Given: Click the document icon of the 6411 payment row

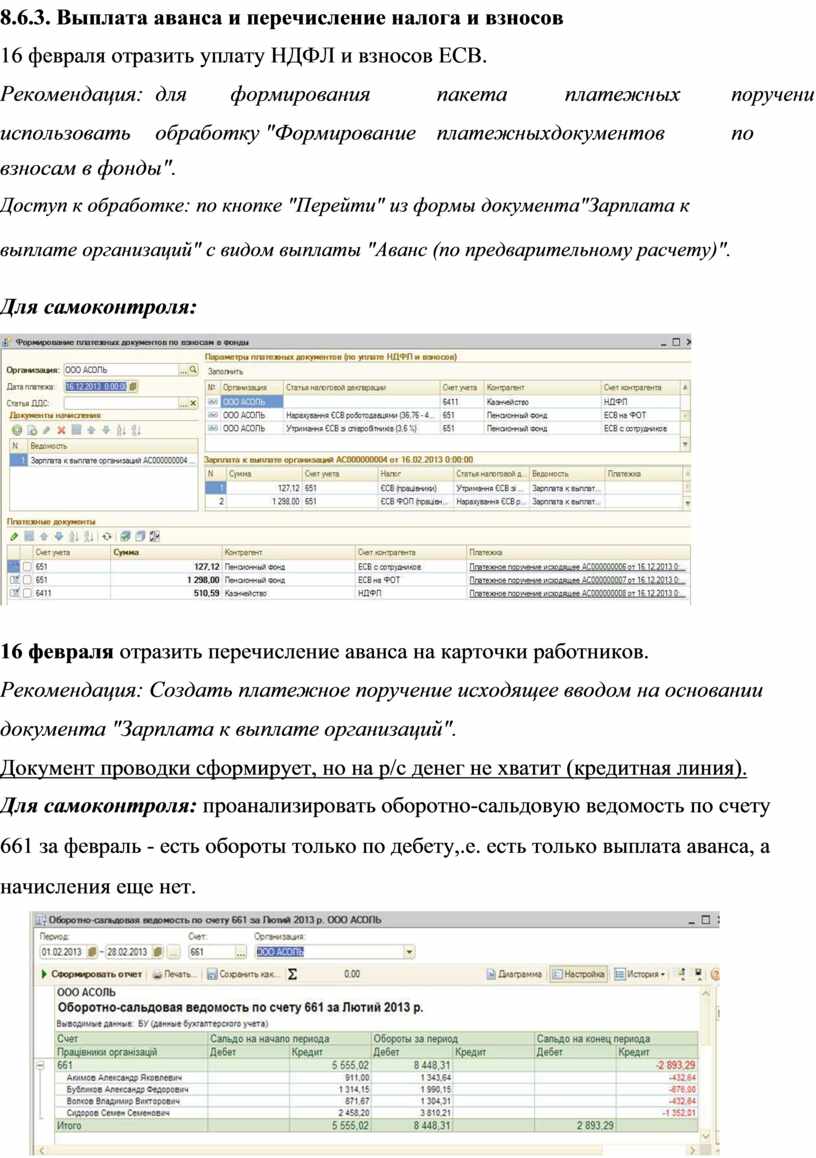Looking at the screenshot, I should pos(14,593).
